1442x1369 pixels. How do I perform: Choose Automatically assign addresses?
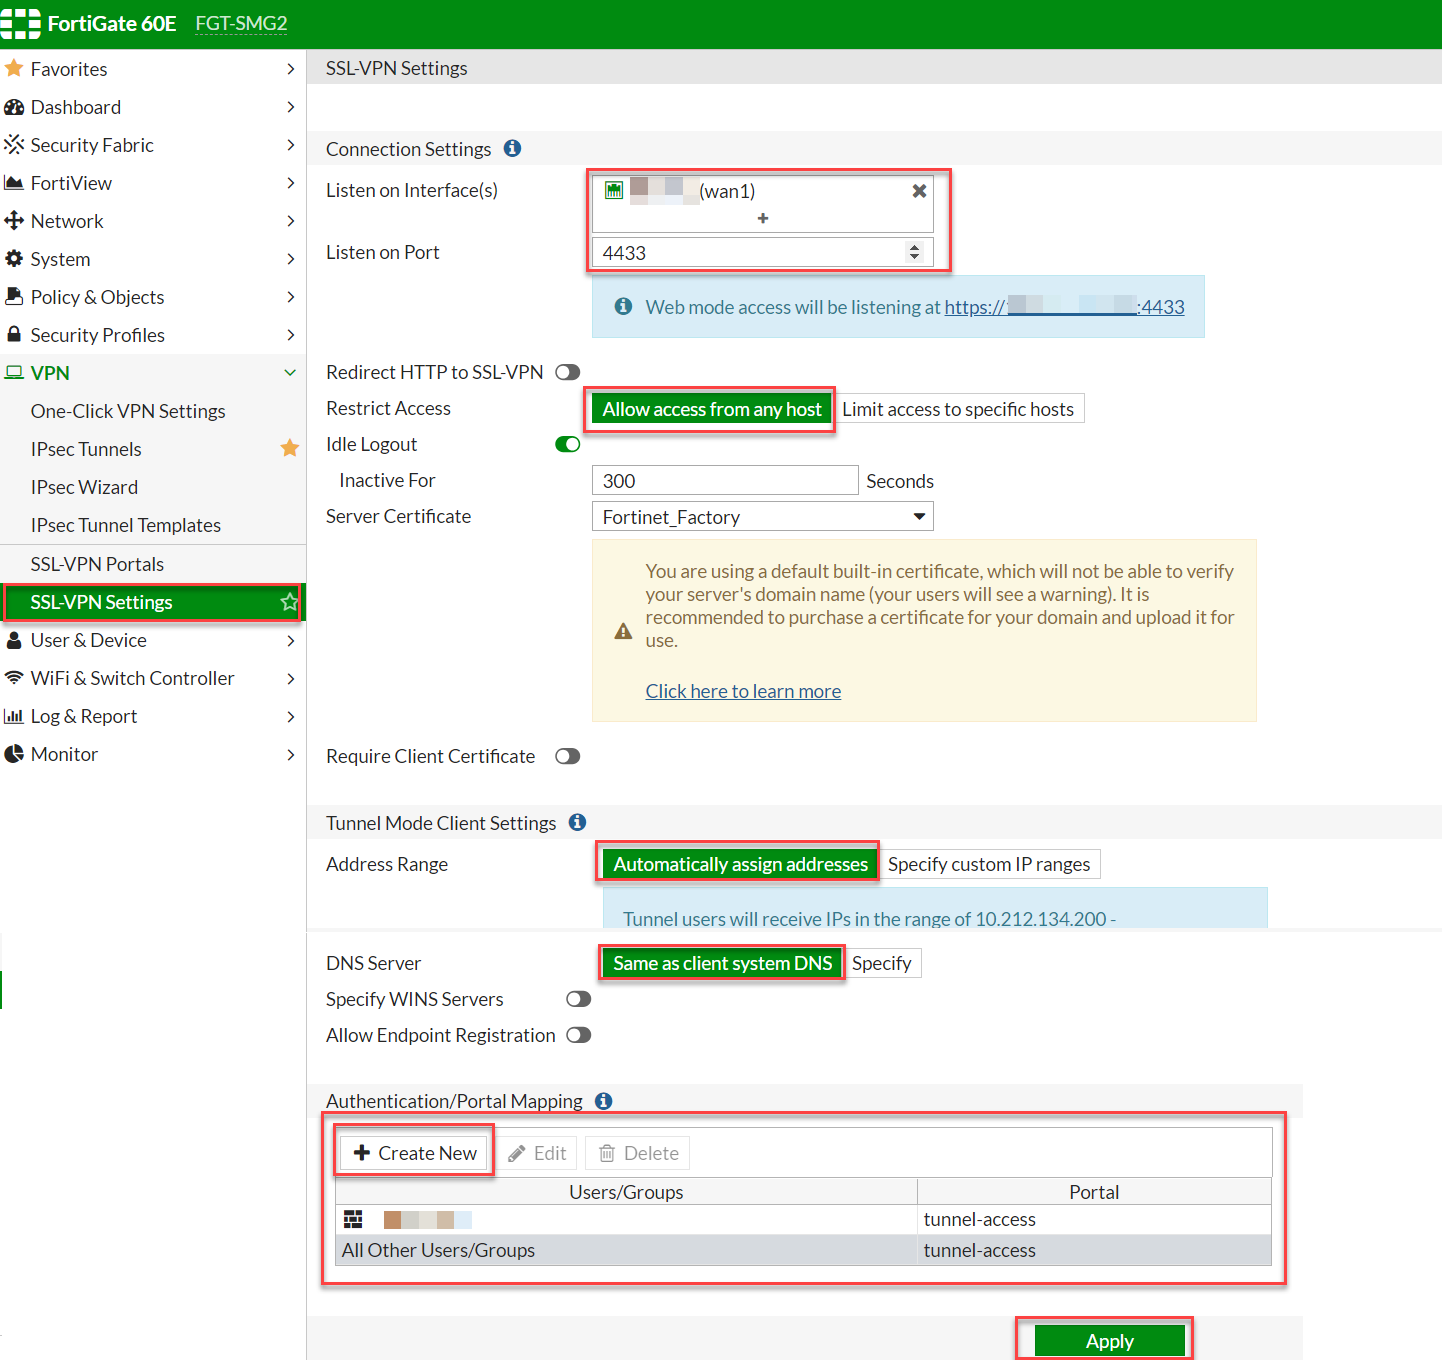click(740, 864)
